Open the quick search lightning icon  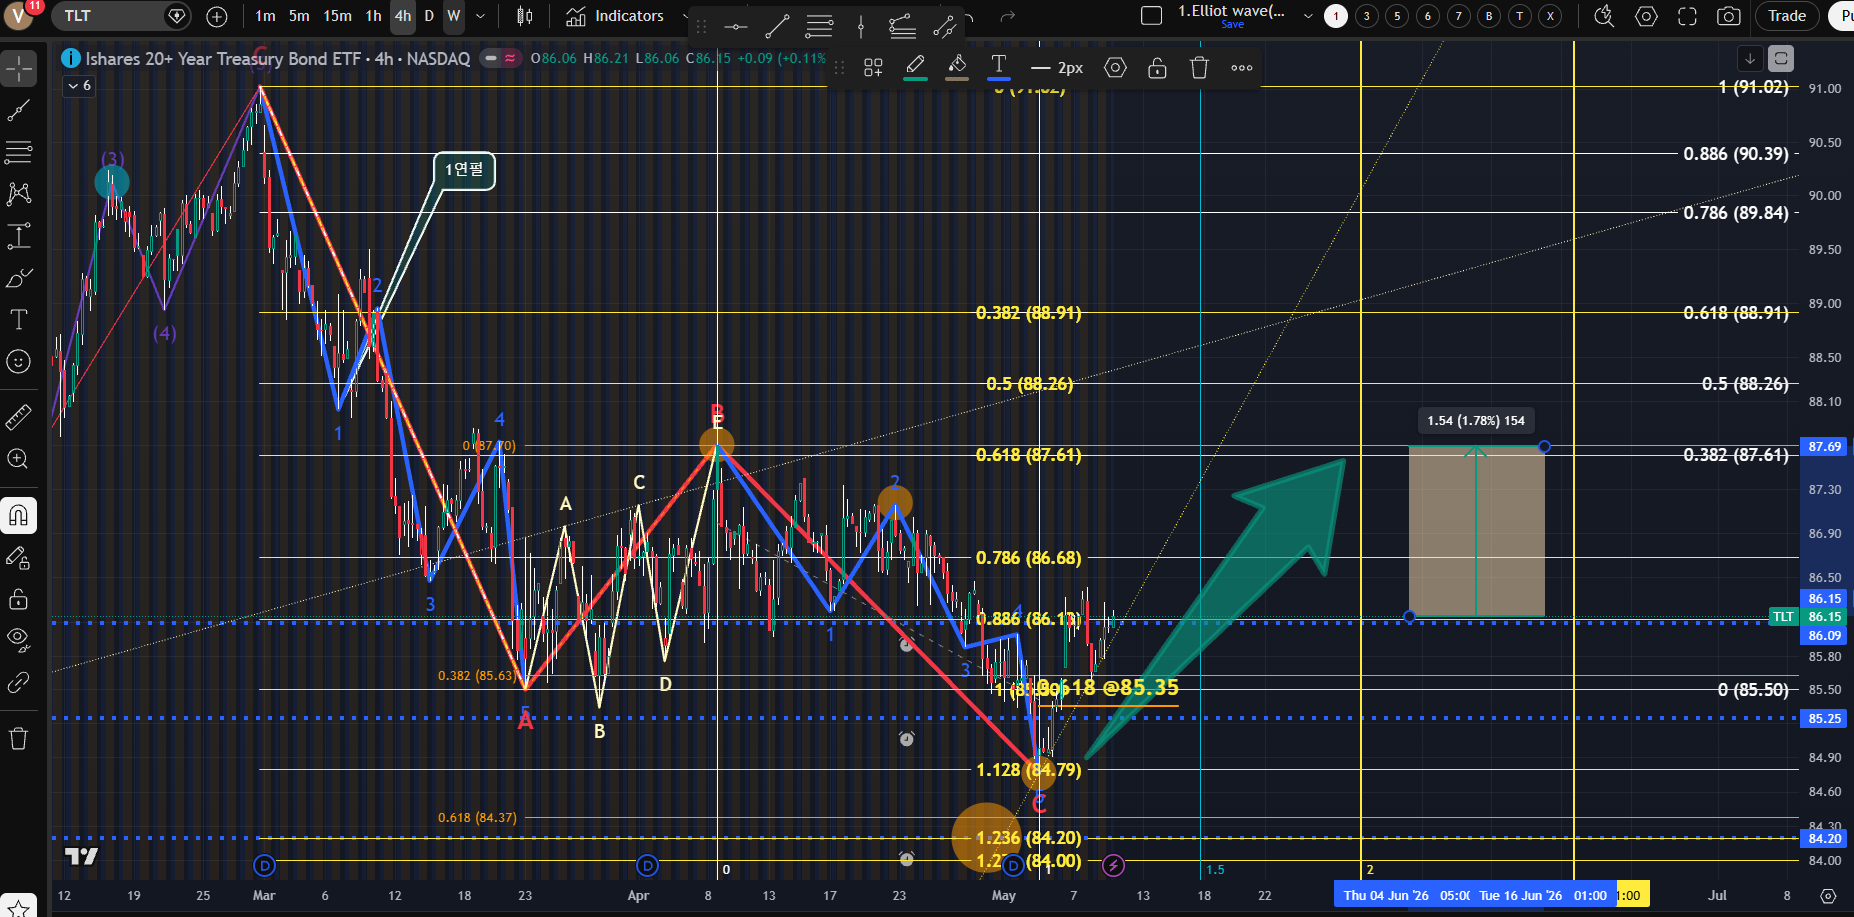[1604, 16]
